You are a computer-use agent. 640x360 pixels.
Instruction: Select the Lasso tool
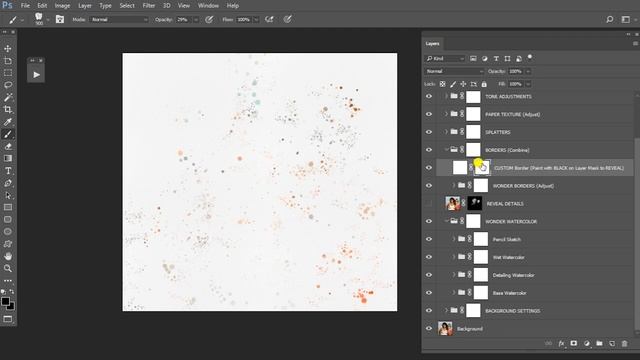(x=8, y=85)
